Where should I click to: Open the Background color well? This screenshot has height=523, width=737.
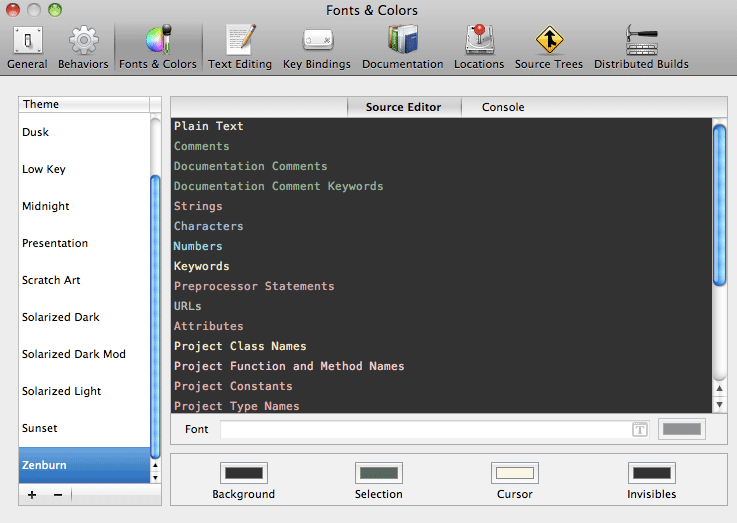[x=243, y=473]
